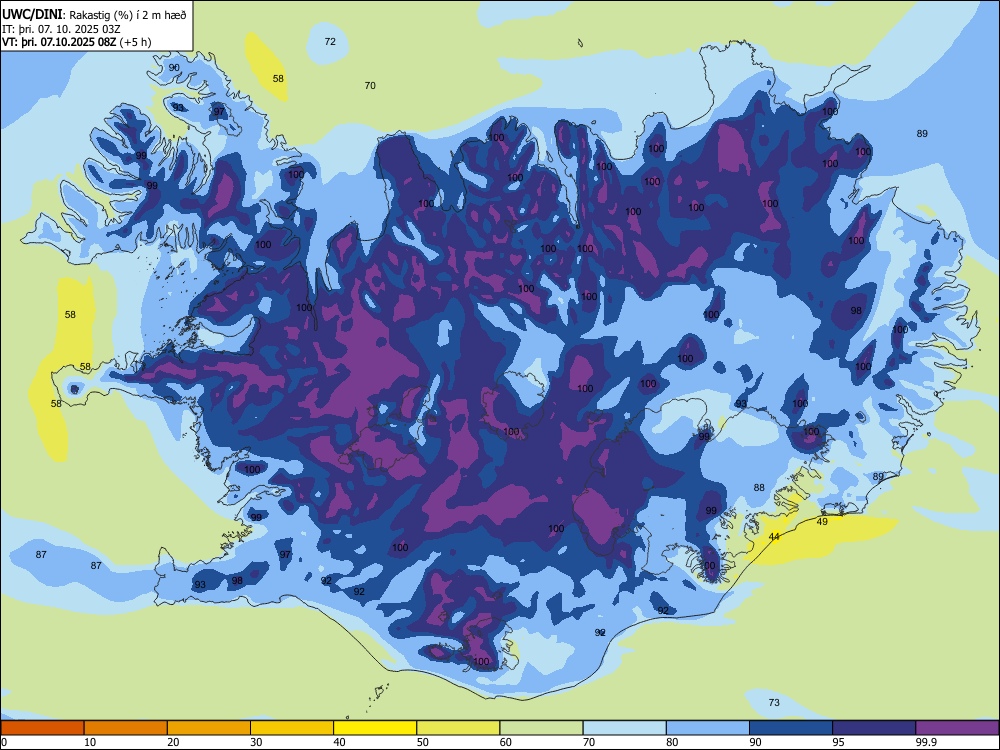The image size is (1000, 750).
Task: Click the bright yellow 40–50 legend swatch
Action: [375, 728]
